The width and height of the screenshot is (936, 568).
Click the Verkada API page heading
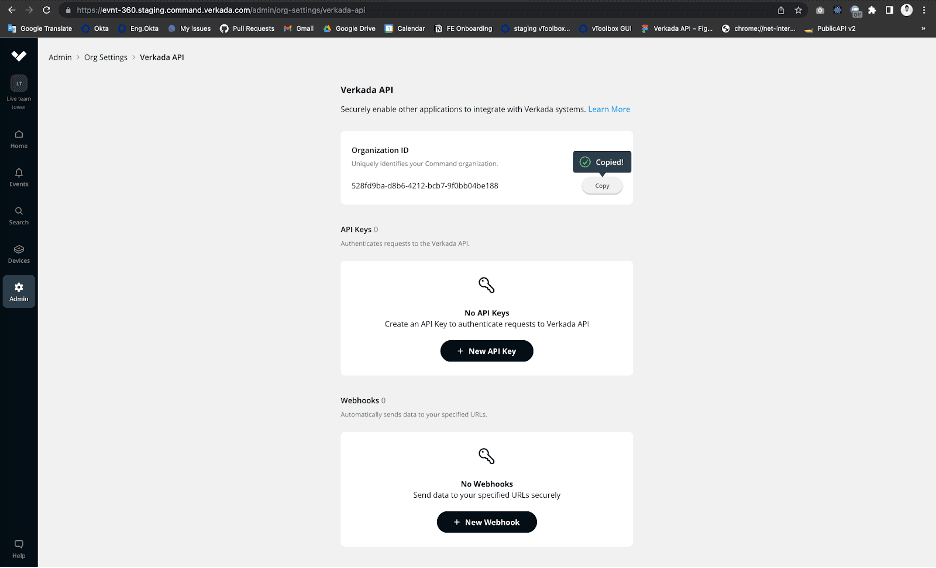coord(367,90)
